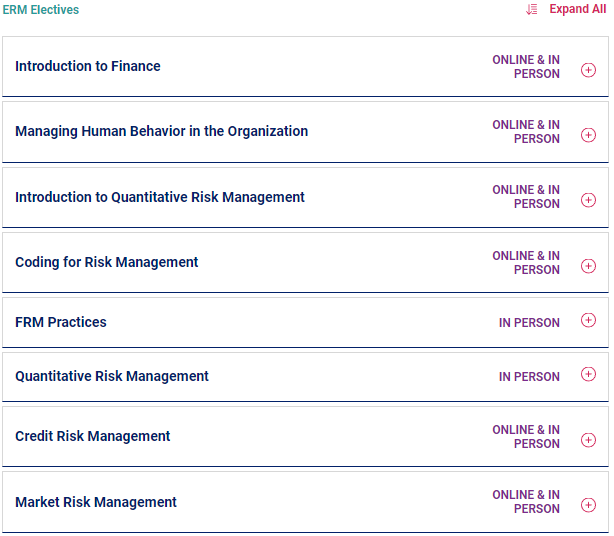Expand Credit Risk Management with plus icon
The width and height of the screenshot is (614, 536).
(x=588, y=440)
